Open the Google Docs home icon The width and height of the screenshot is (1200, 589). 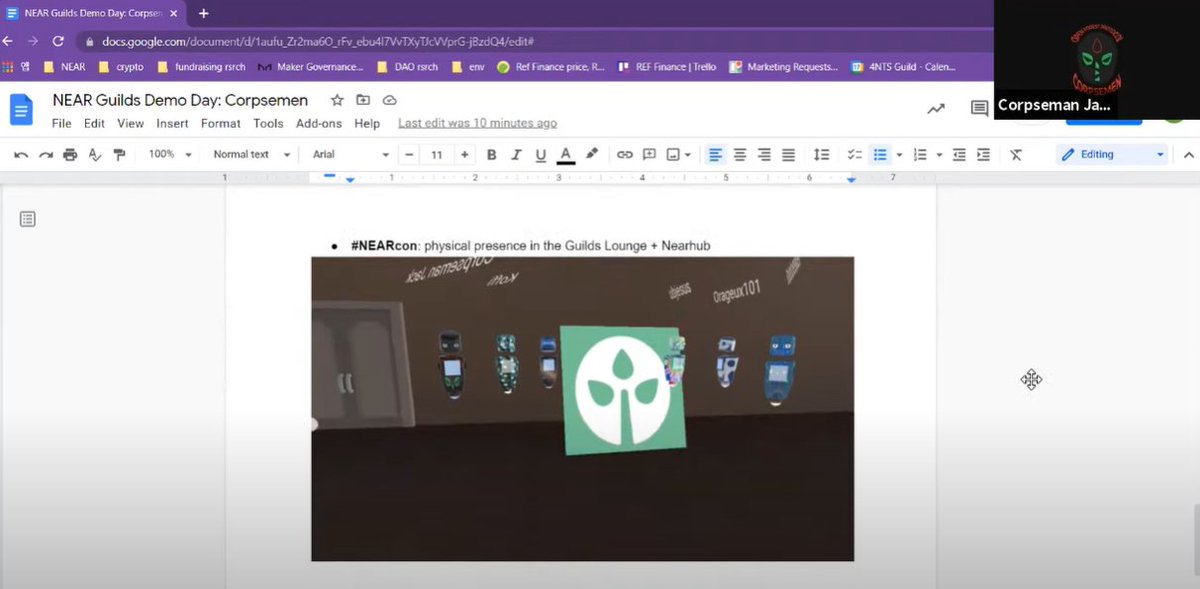(22, 109)
